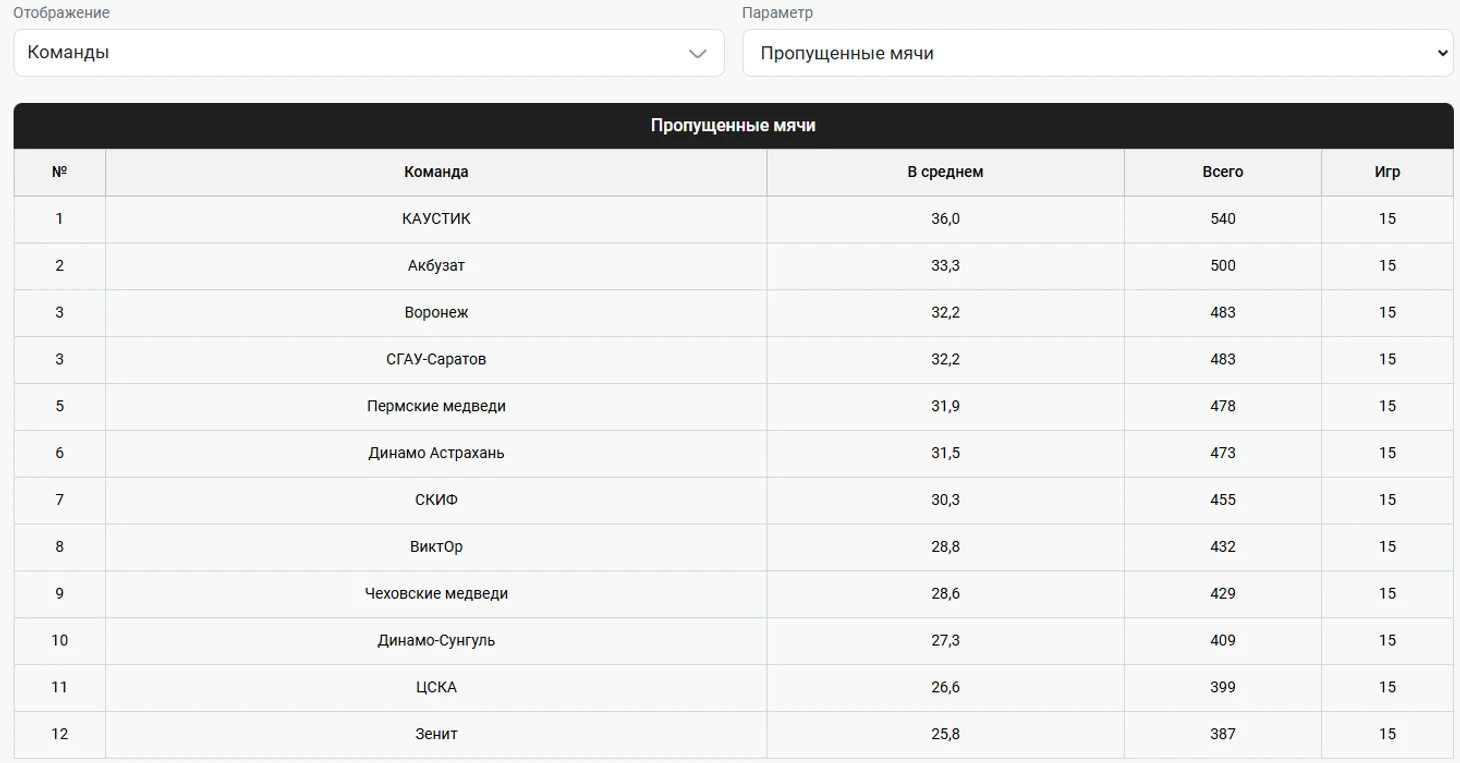Sort by the Всего column header
This screenshot has width=1460, height=763.
[1222, 172]
